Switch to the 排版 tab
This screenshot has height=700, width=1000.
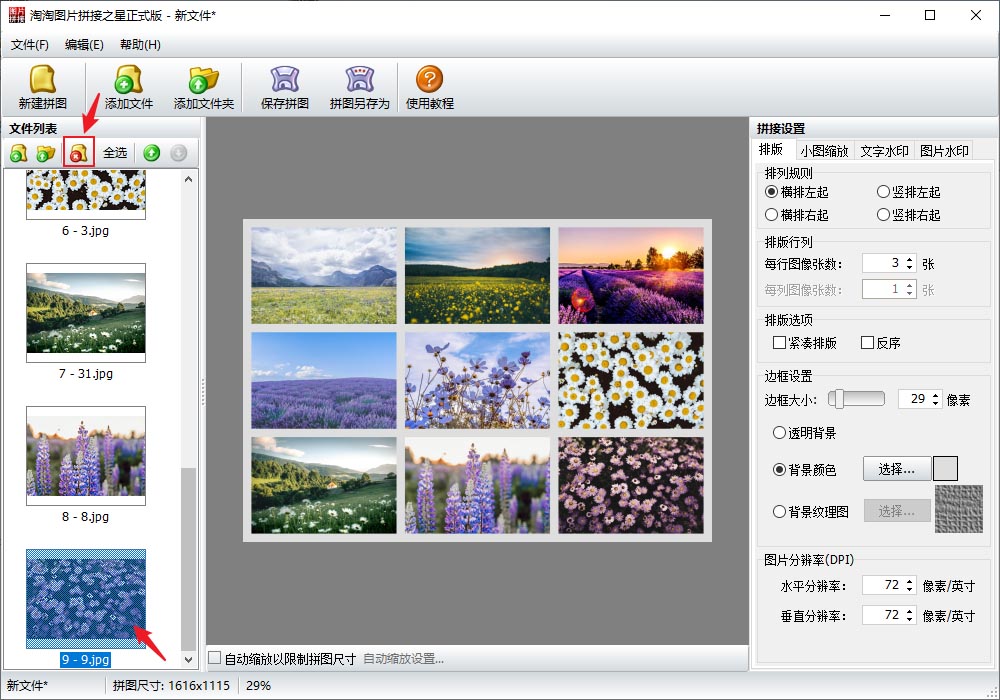coord(771,149)
